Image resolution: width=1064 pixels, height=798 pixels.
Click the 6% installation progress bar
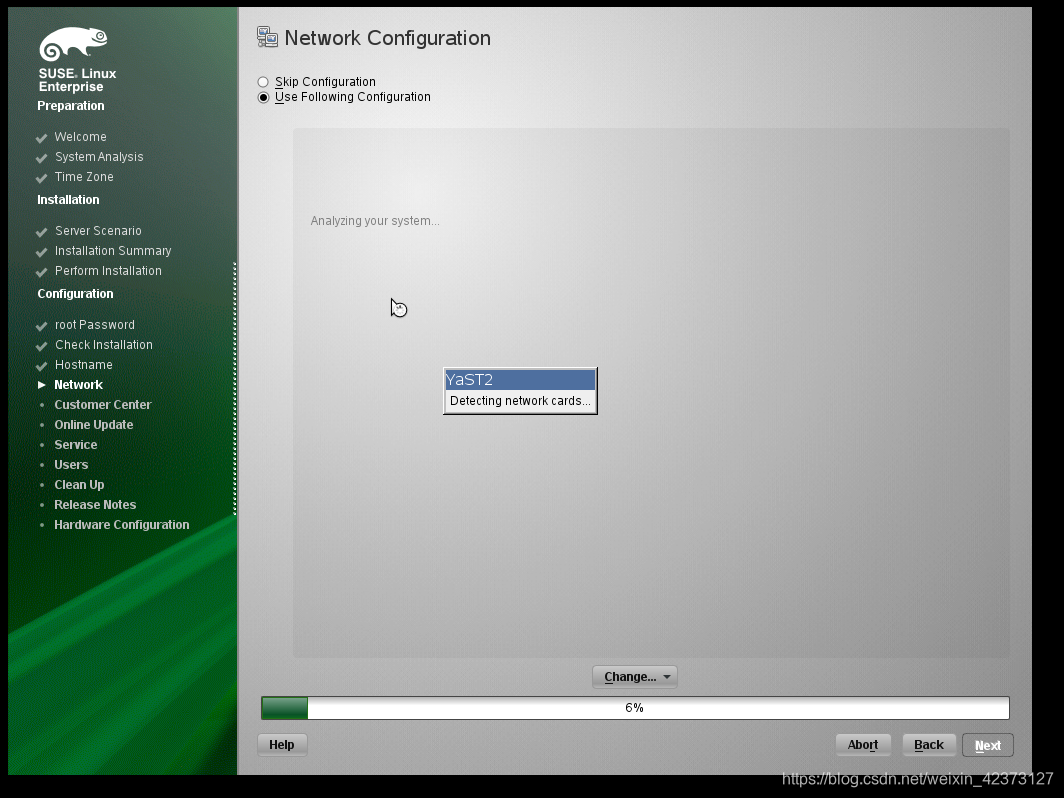635,708
